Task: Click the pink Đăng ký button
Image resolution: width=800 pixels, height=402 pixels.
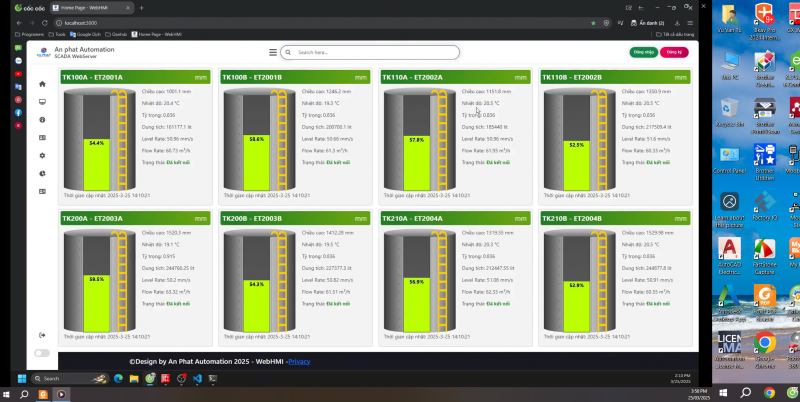Action: pyautogui.click(x=675, y=52)
